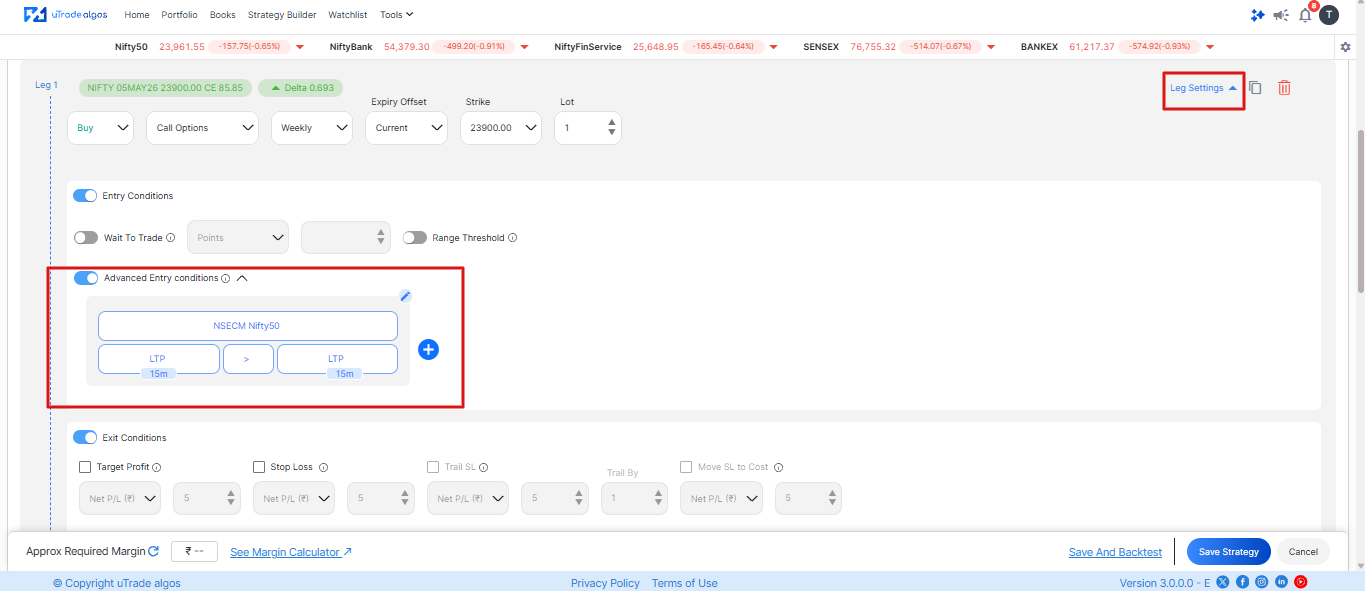Edit the advanced entry condition pencil icon

(405, 296)
